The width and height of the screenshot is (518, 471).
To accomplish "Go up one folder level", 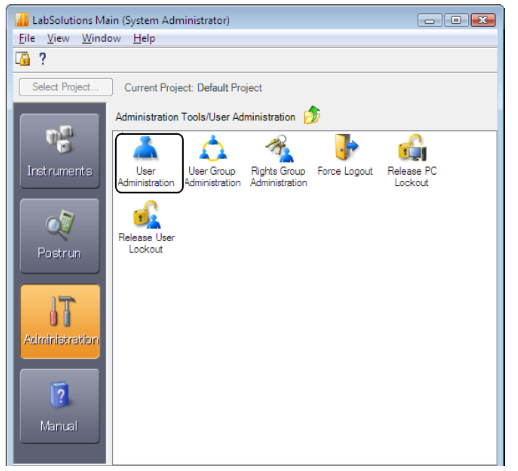I will tap(312, 115).
